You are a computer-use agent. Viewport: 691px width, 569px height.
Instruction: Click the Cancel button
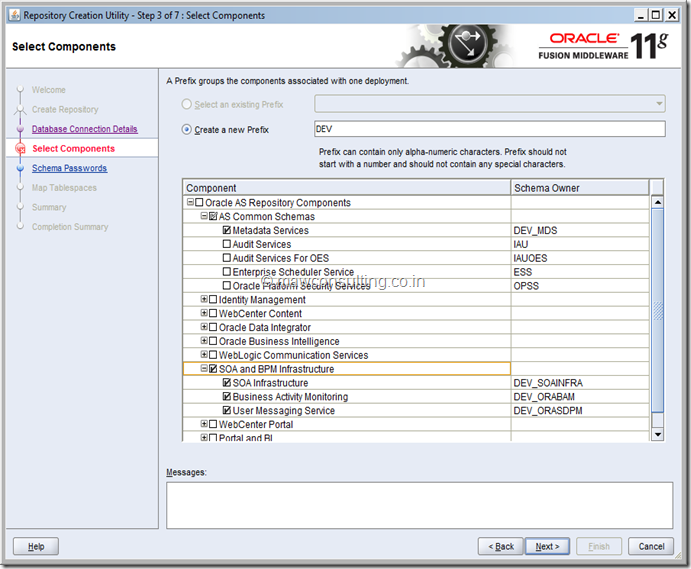[x=651, y=547]
